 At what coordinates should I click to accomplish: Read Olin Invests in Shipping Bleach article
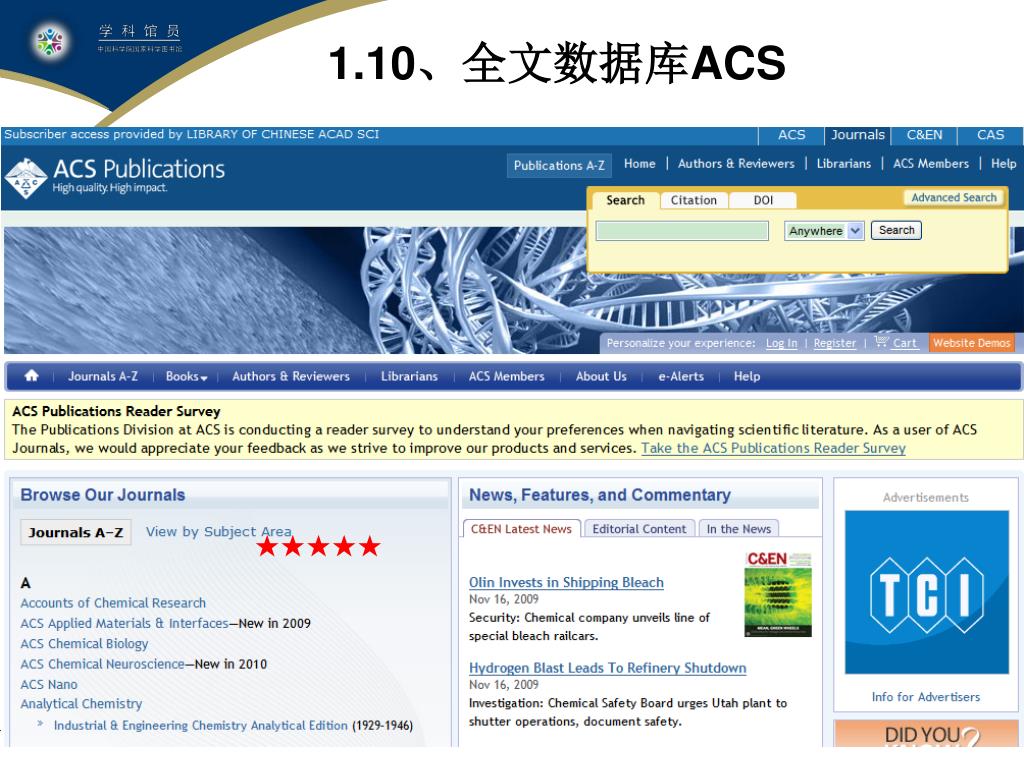(x=566, y=582)
